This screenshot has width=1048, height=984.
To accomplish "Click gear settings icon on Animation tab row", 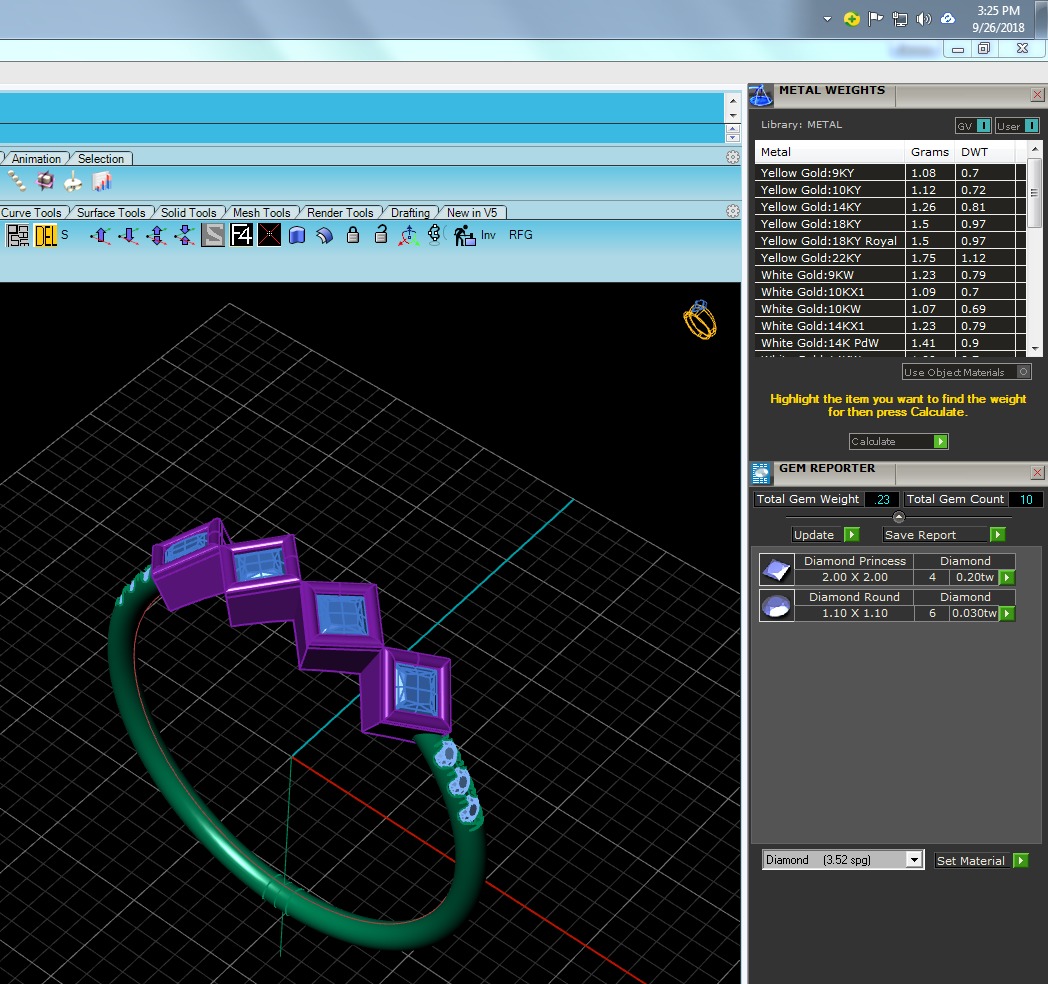I will click(733, 157).
